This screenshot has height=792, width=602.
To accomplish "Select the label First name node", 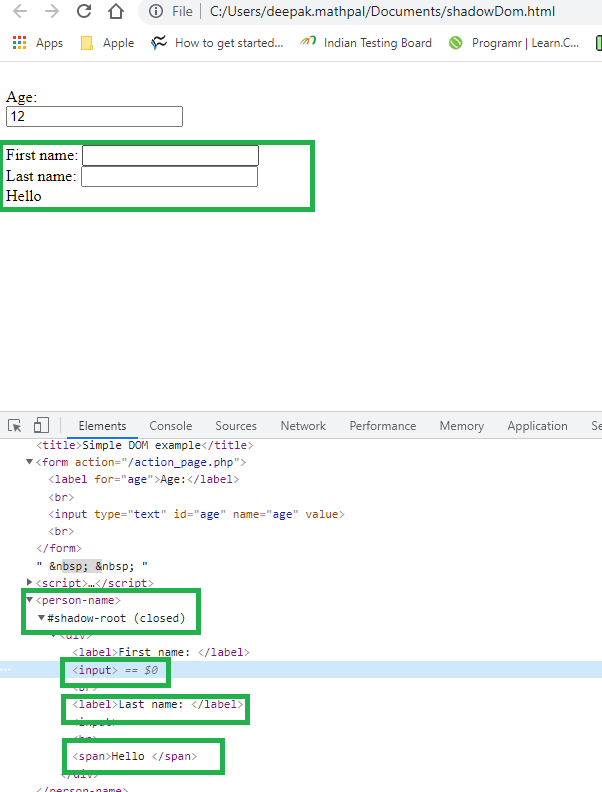I will [x=161, y=652].
